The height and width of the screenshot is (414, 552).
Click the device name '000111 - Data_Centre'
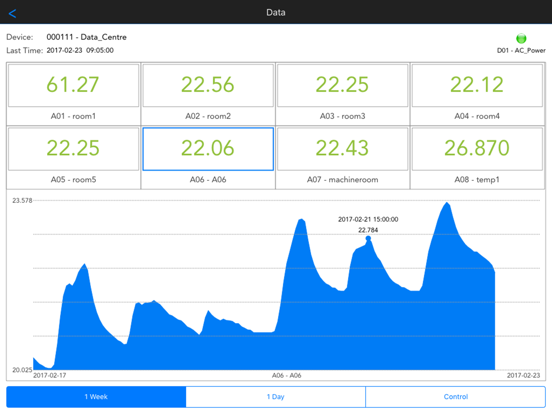(87, 37)
